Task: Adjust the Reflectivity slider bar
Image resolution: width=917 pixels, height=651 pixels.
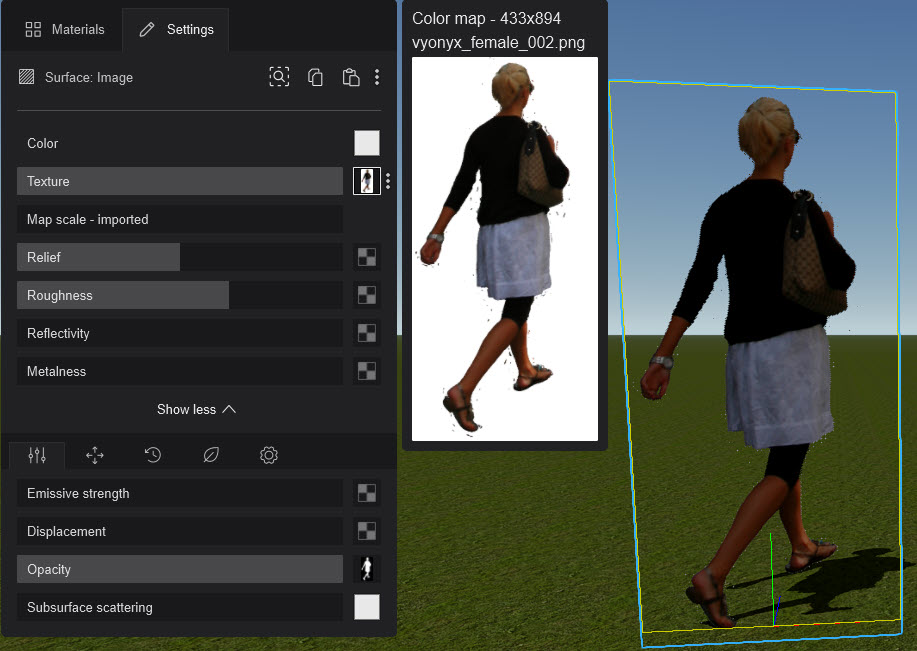Action: (180, 333)
